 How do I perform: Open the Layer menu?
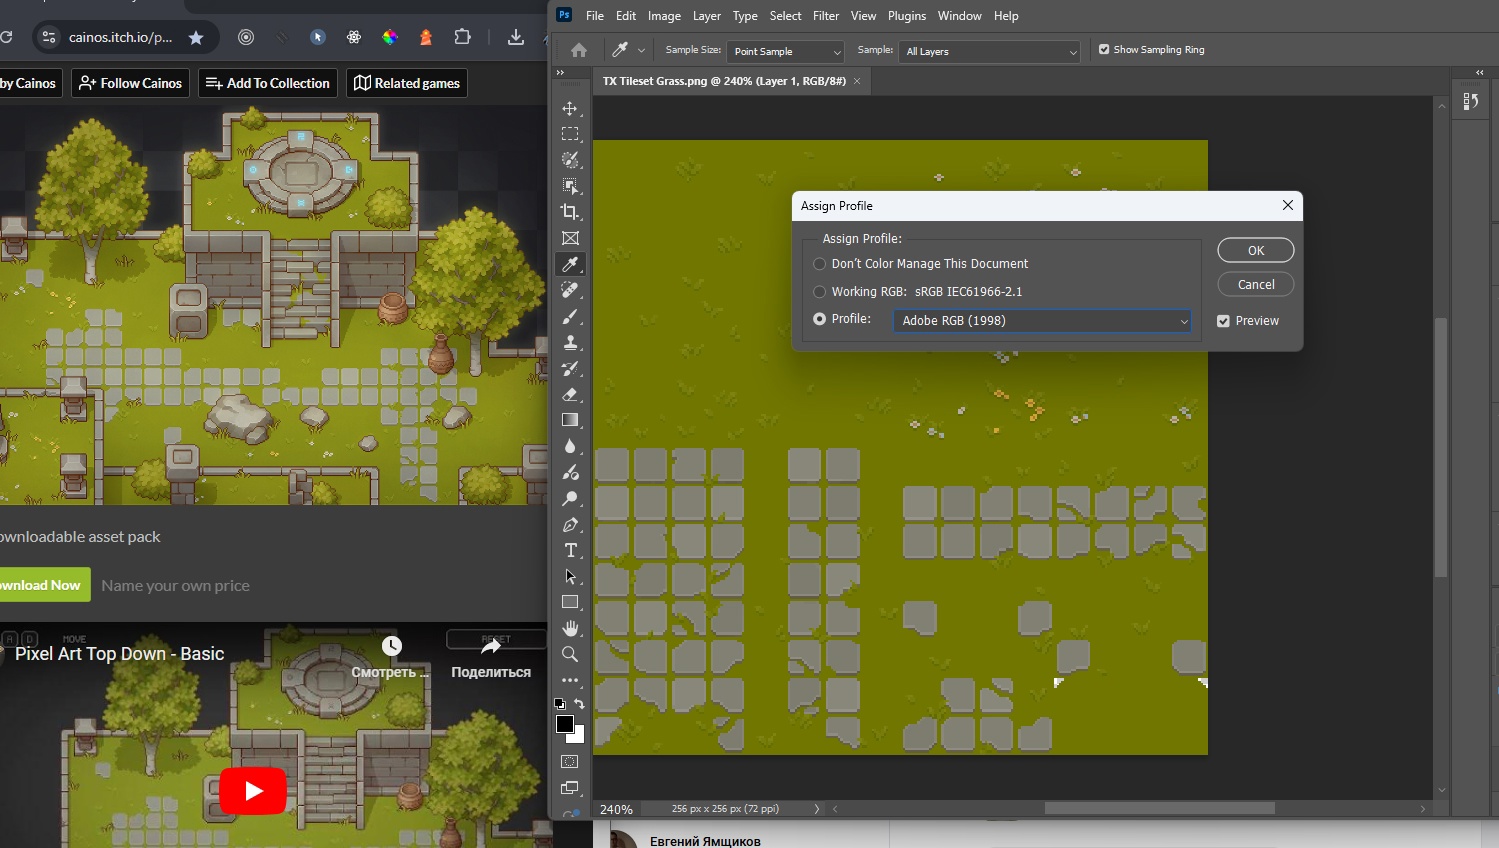[707, 16]
